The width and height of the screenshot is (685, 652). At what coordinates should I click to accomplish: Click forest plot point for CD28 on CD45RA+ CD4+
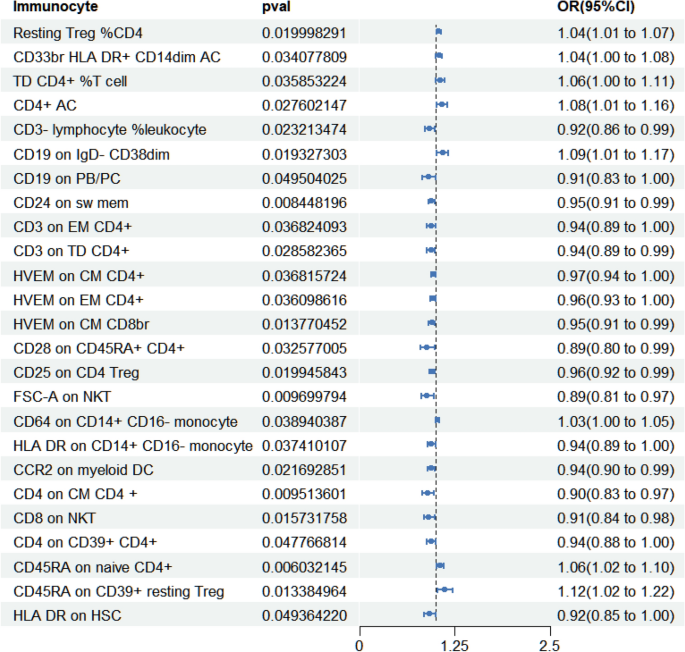(427, 347)
